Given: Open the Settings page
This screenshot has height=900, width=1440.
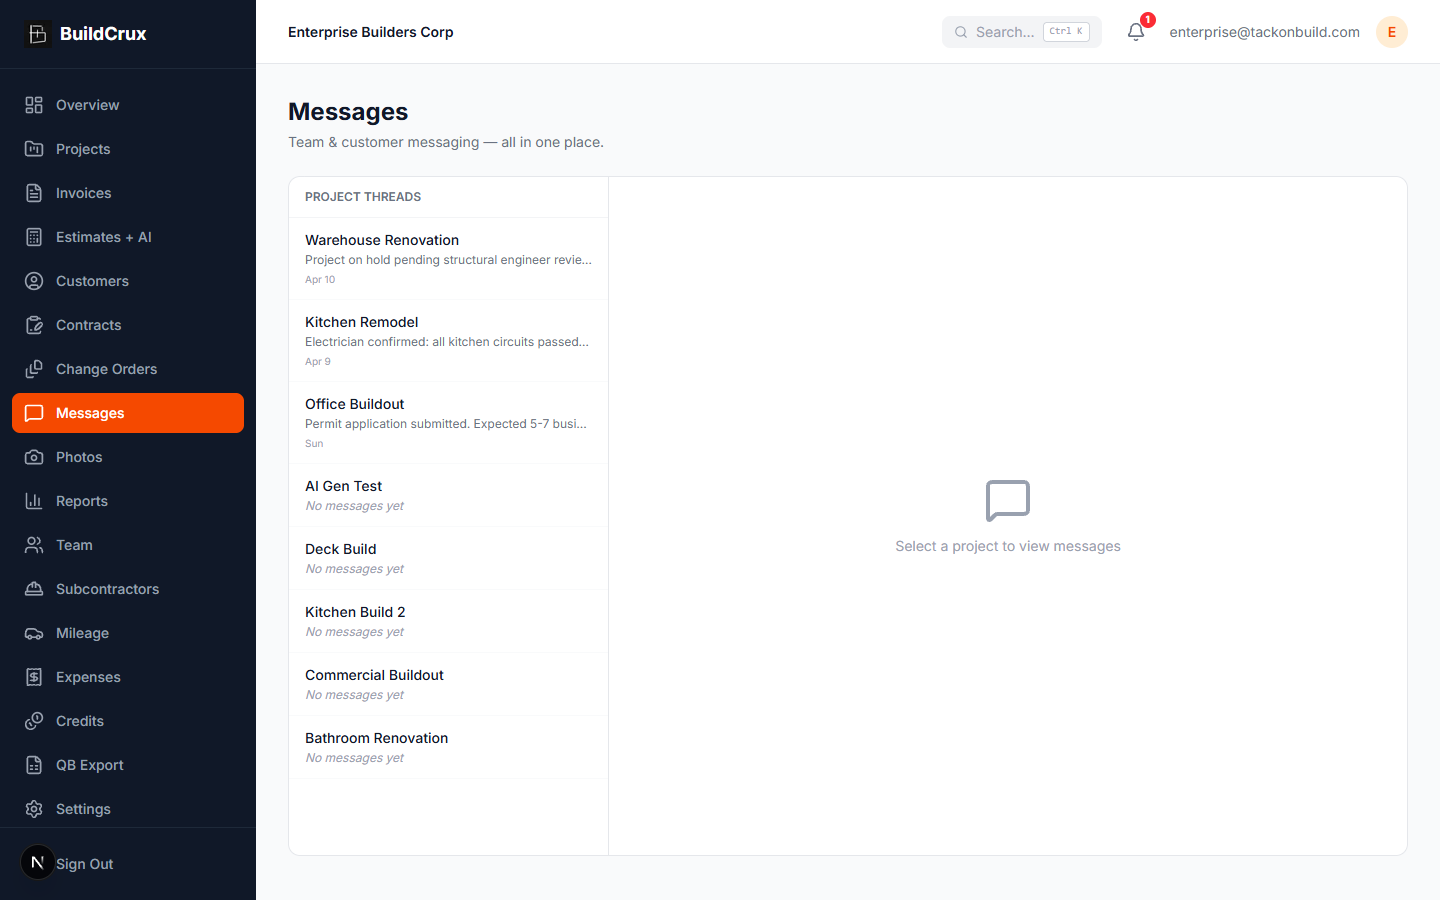Looking at the screenshot, I should click(x=128, y=809).
